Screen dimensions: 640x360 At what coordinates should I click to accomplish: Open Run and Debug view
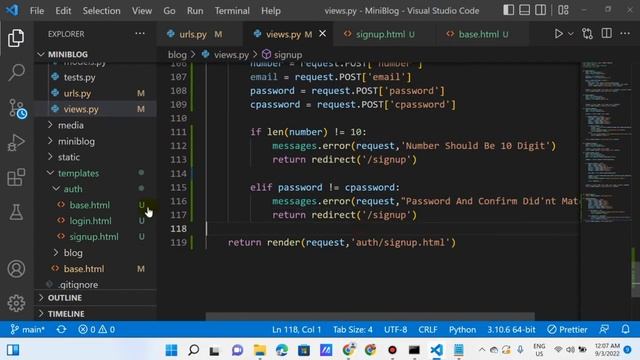[x=16, y=142]
